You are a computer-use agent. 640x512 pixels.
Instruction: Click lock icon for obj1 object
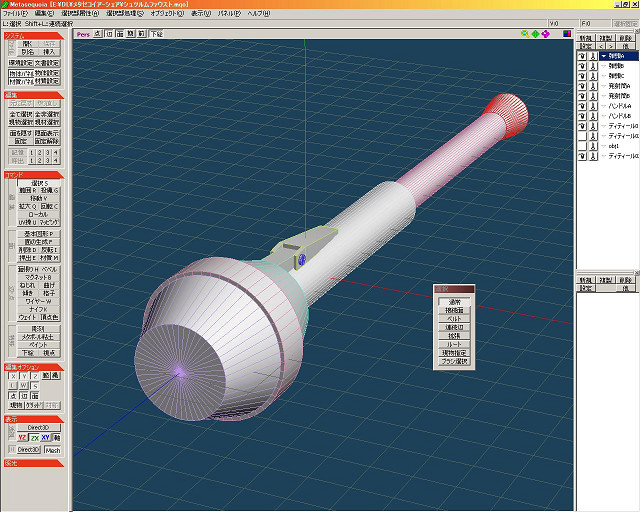tap(593, 146)
